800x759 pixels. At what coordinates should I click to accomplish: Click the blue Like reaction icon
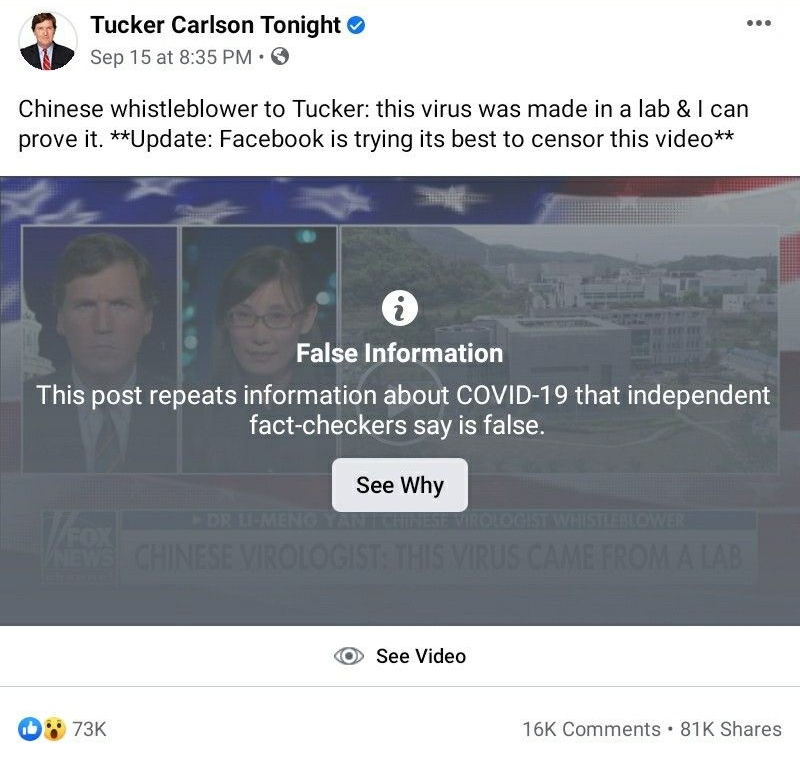30,729
